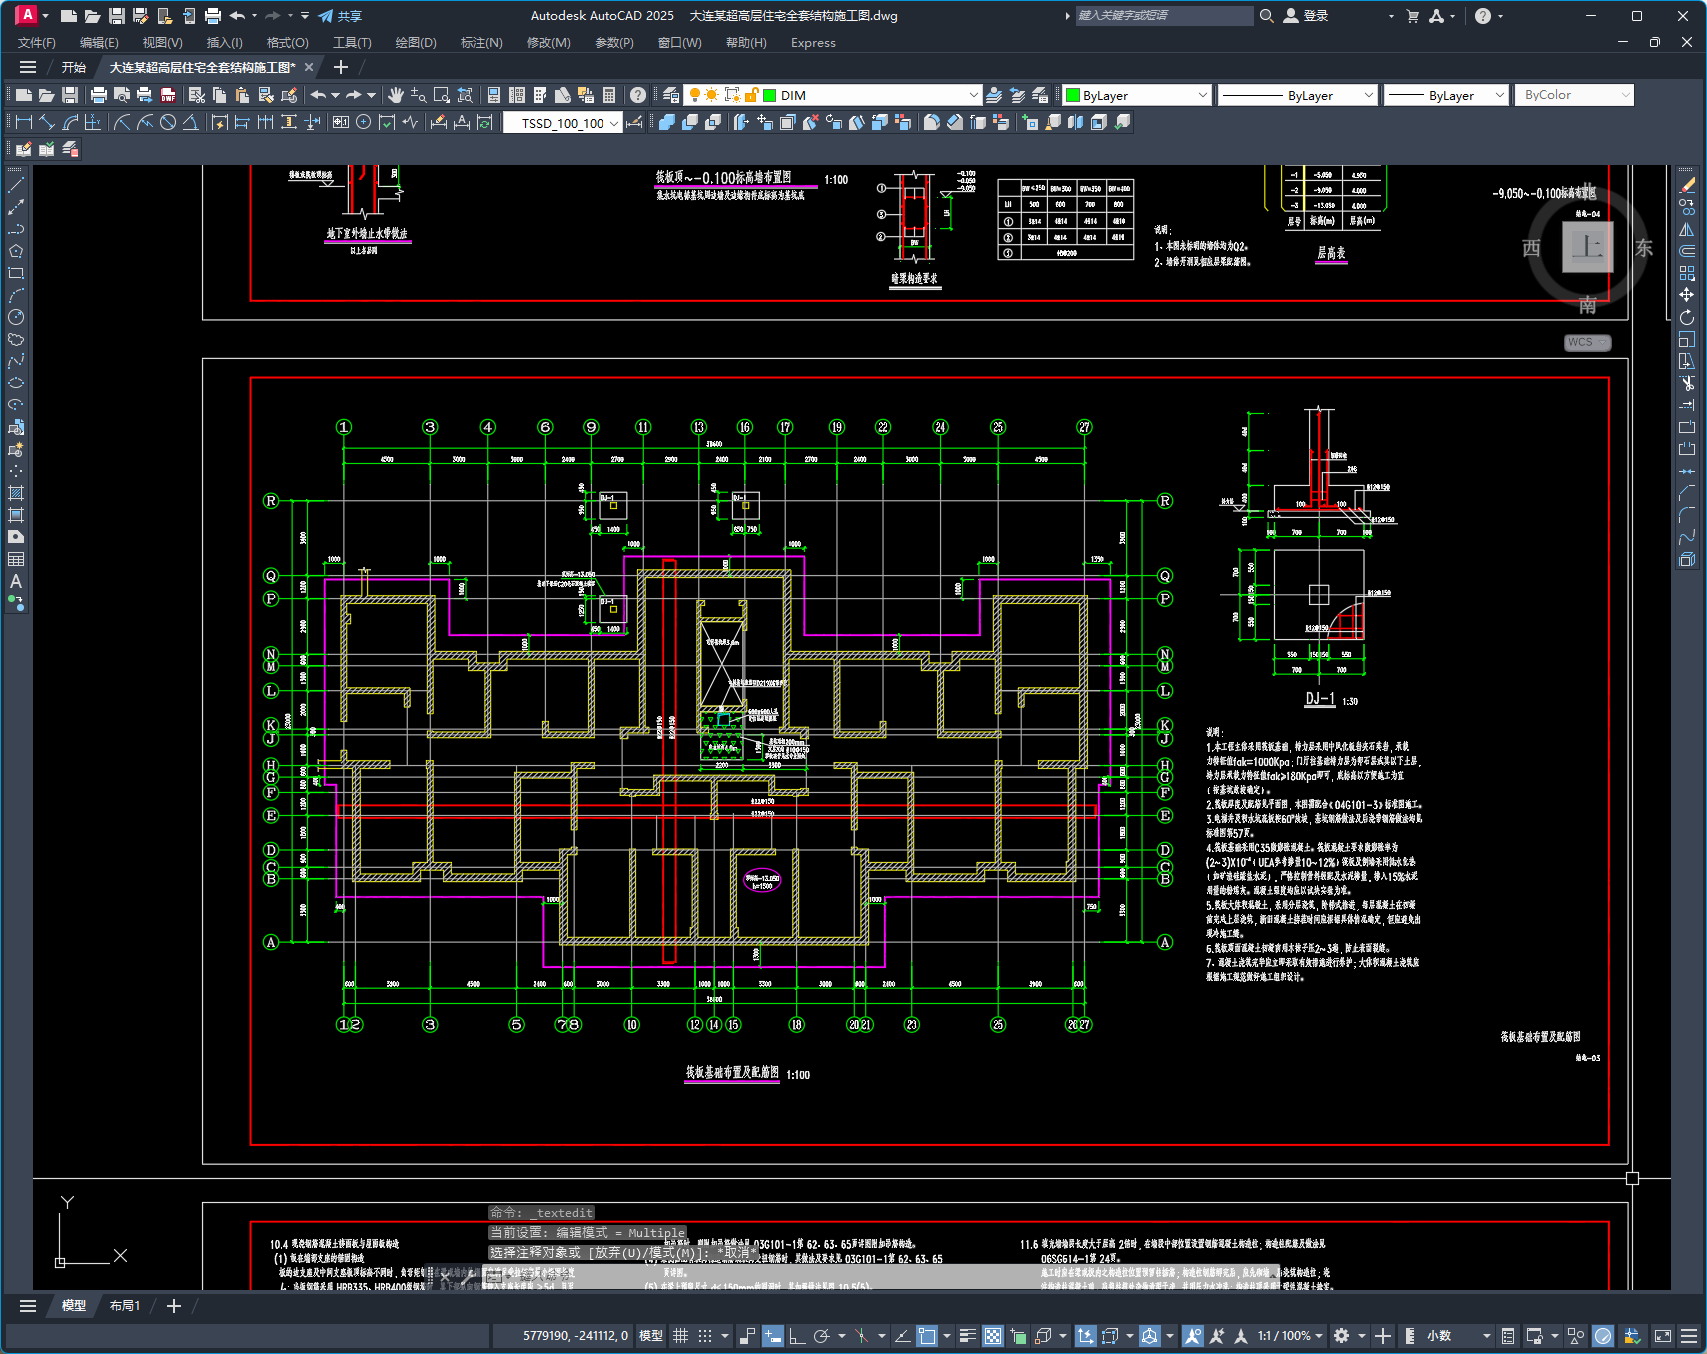Click the Pan hand tool
The height and width of the screenshot is (1354, 1707).
tap(396, 95)
